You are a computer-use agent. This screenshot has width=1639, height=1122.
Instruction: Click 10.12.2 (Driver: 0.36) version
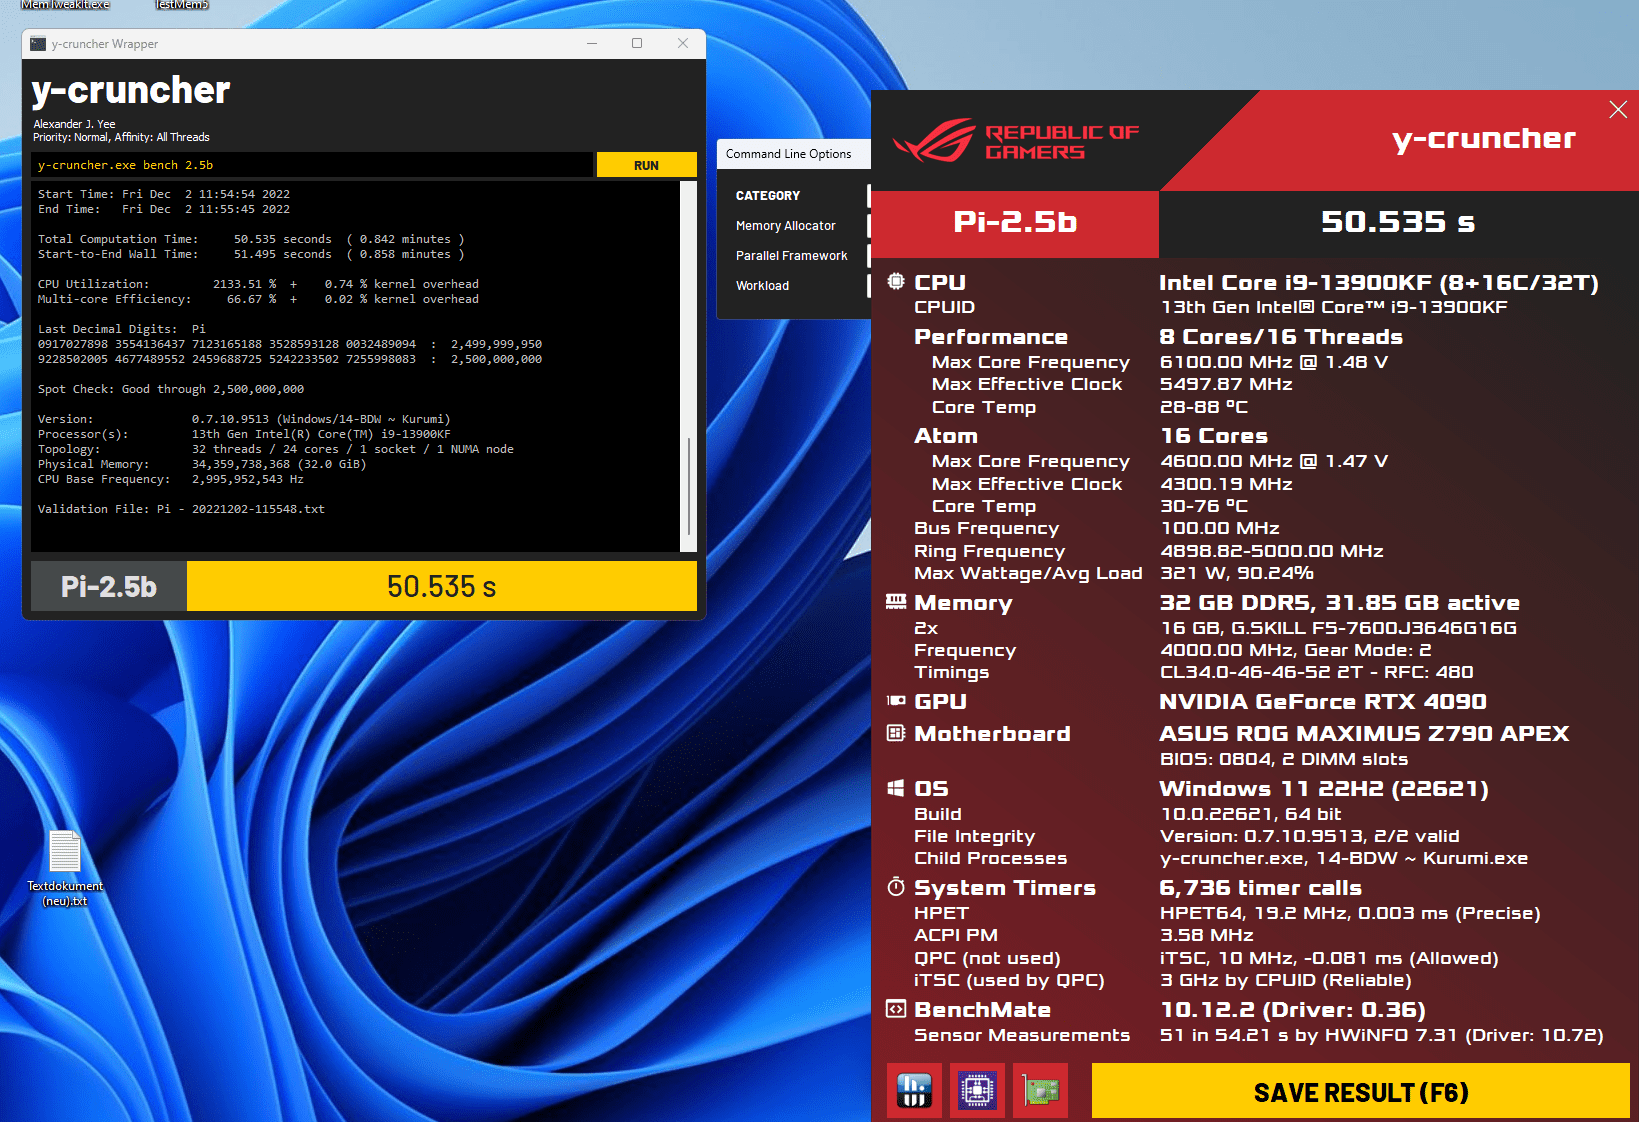click(1293, 1010)
